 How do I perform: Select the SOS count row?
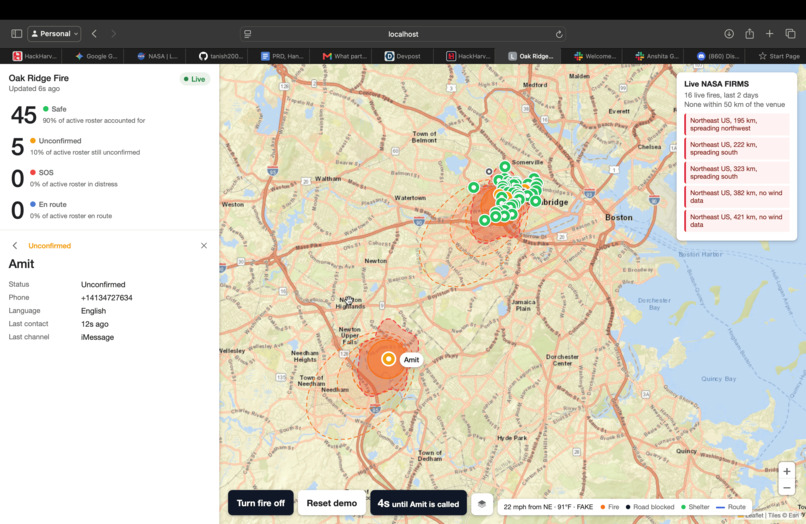[109, 178]
